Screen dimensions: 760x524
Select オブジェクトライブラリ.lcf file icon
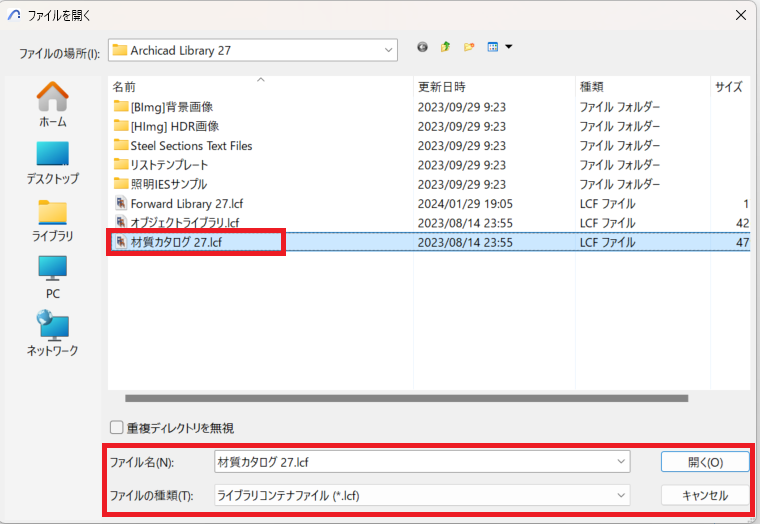(121, 222)
